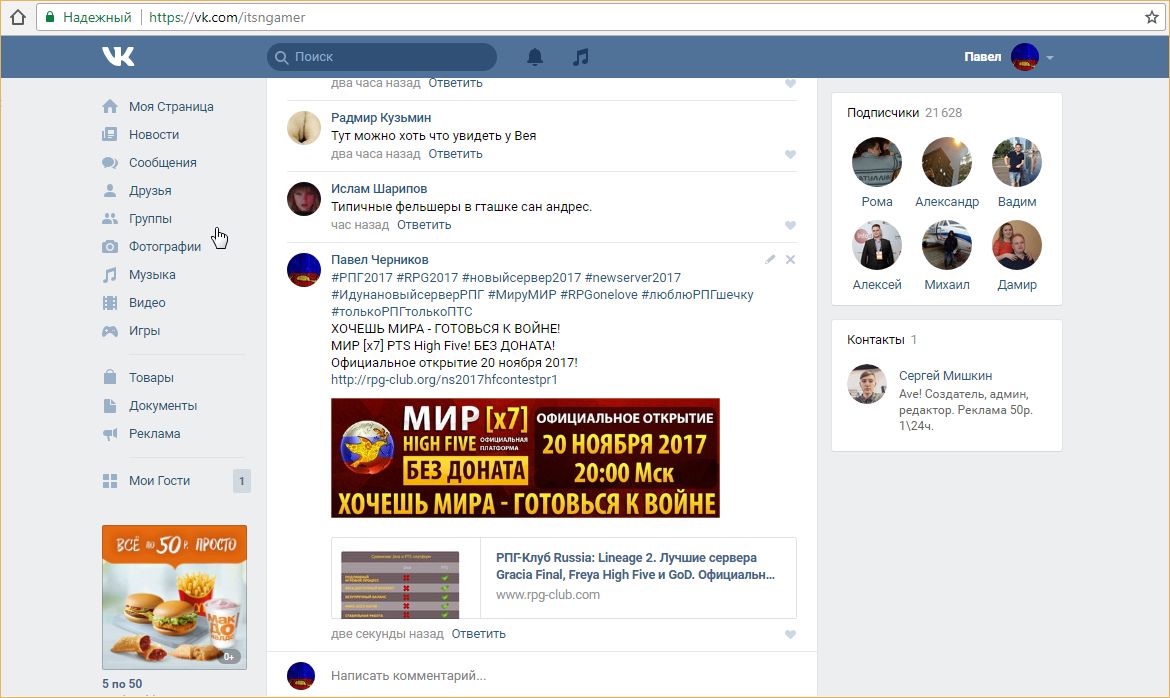Delete Павел Черников's comment with X icon
Screen dimensions: 1170x698
[x=790, y=259]
